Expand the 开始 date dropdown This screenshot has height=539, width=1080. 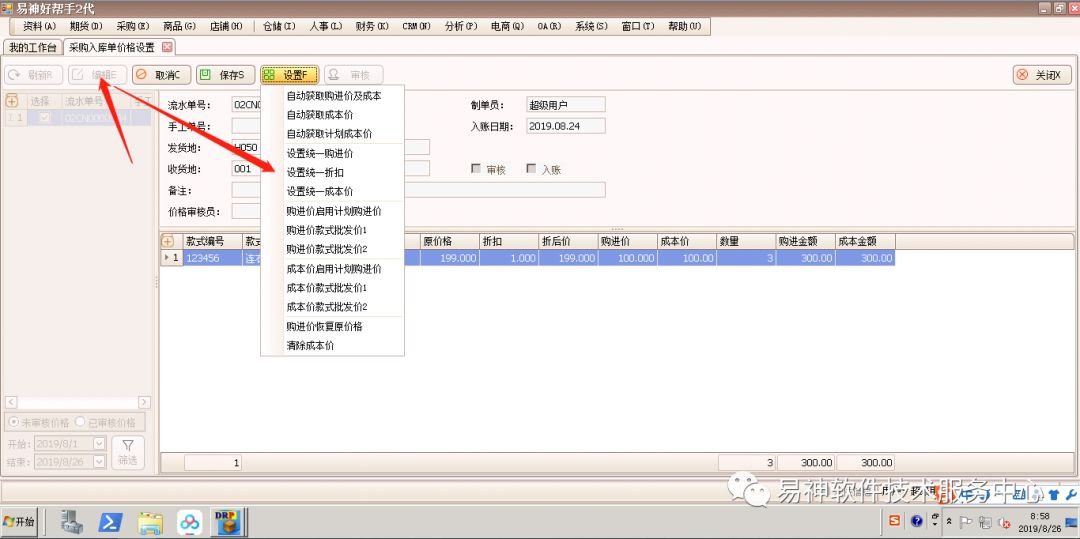point(99,443)
